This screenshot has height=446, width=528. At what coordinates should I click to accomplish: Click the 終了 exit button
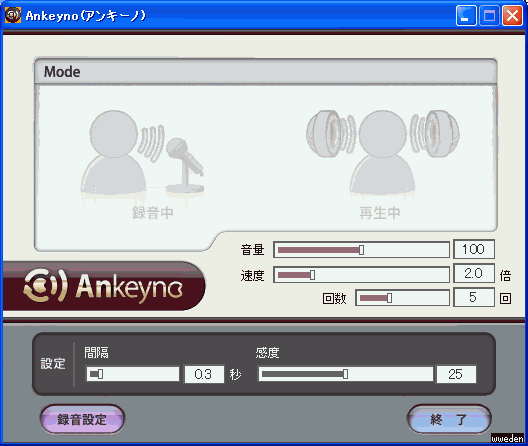(449, 419)
